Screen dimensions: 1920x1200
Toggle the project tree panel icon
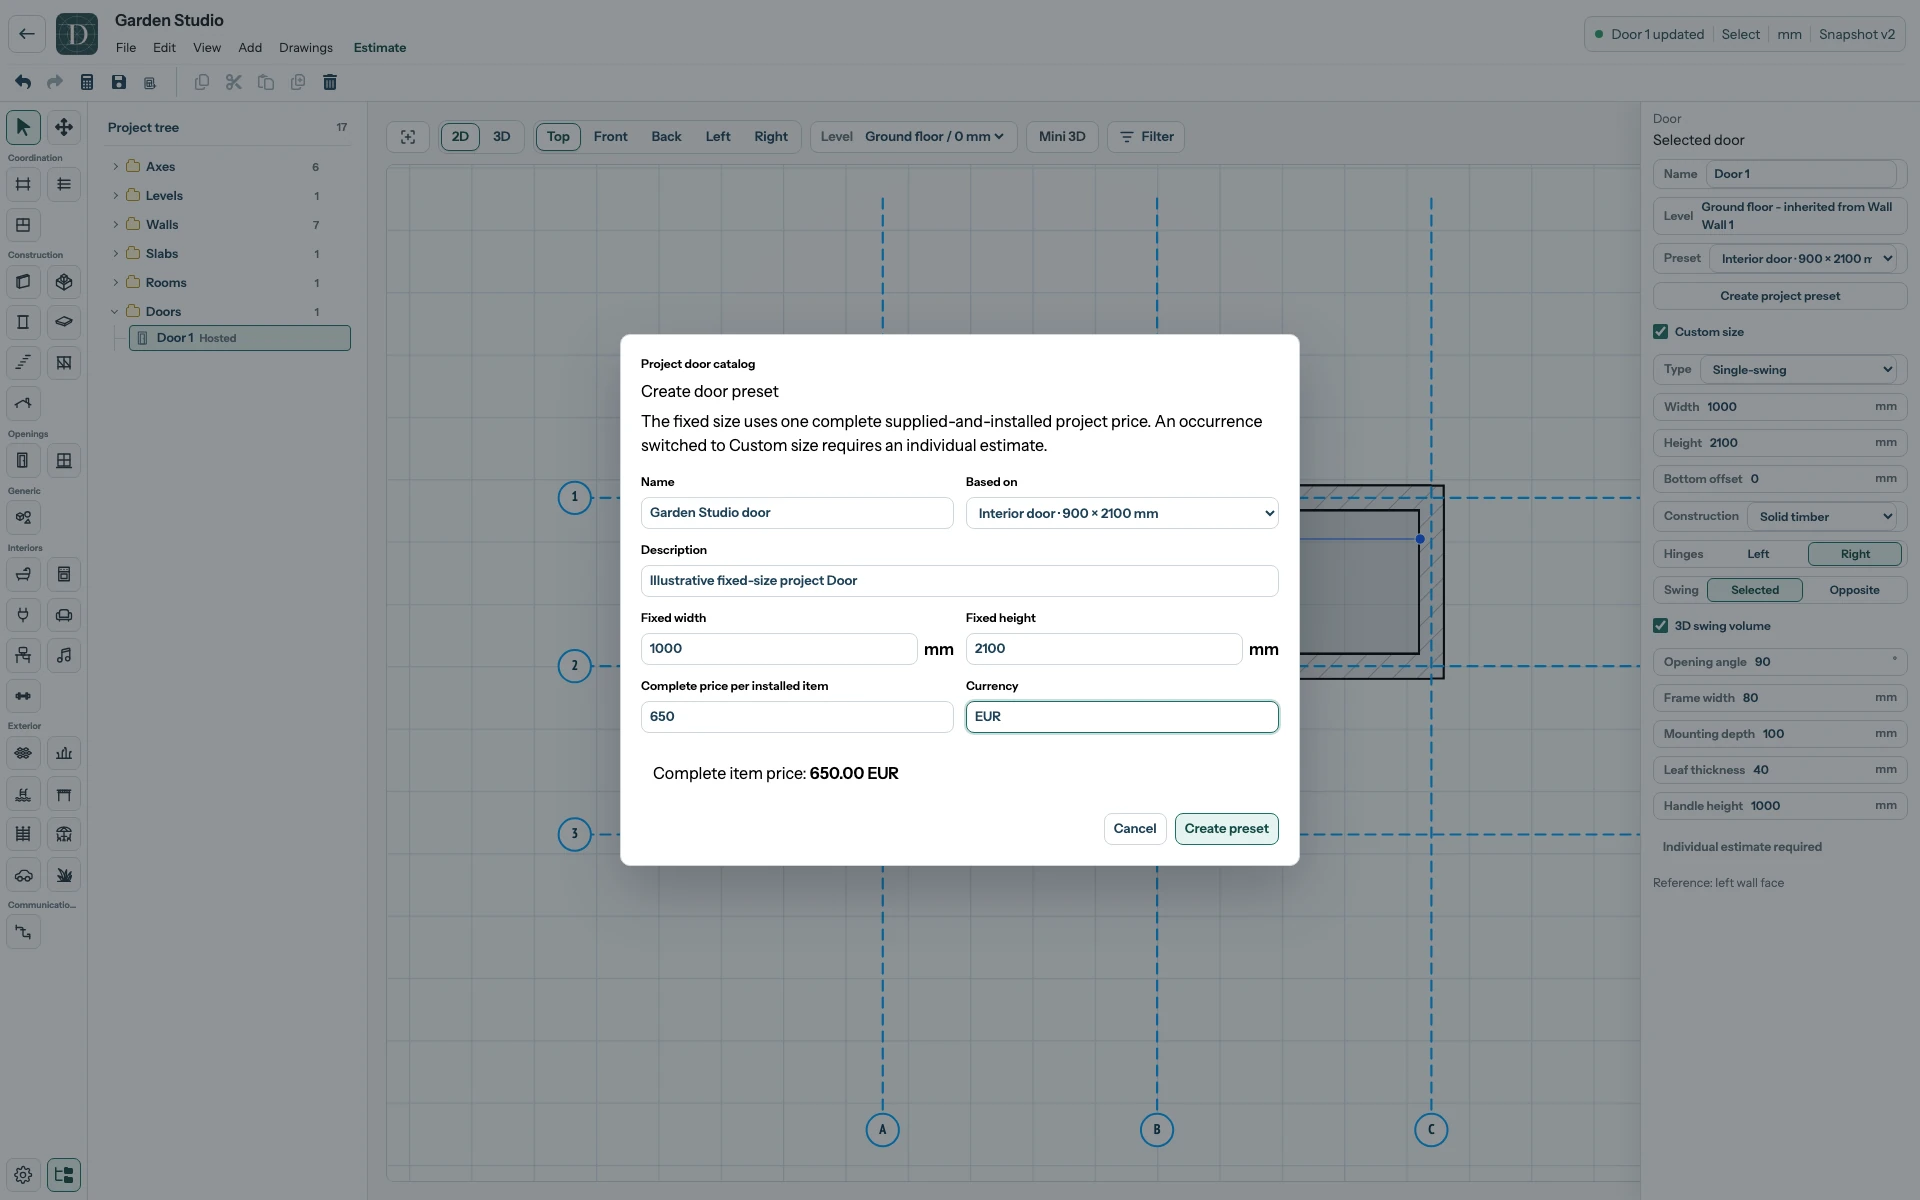coord(64,1175)
